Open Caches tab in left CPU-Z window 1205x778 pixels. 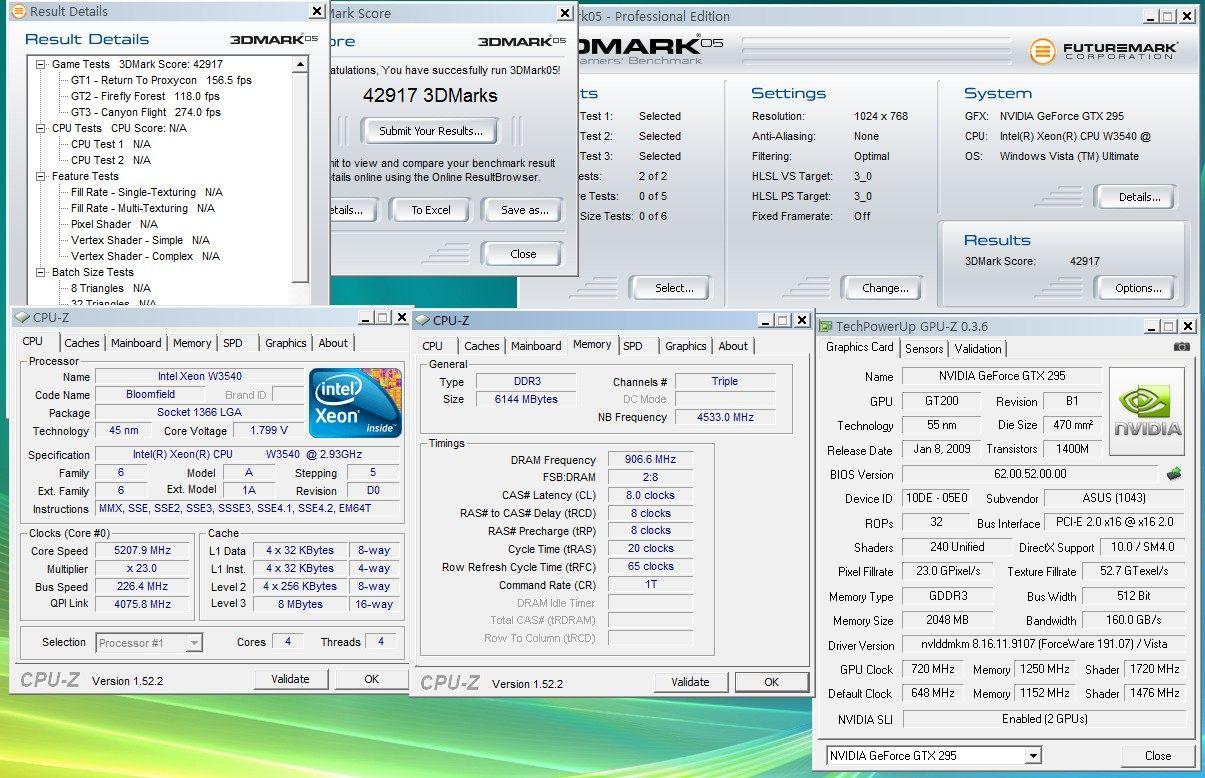[x=82, y=343]
